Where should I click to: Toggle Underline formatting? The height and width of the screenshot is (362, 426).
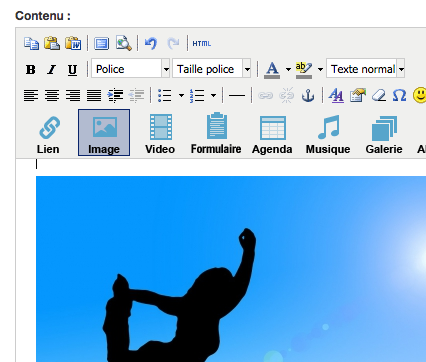coord(72,70)
